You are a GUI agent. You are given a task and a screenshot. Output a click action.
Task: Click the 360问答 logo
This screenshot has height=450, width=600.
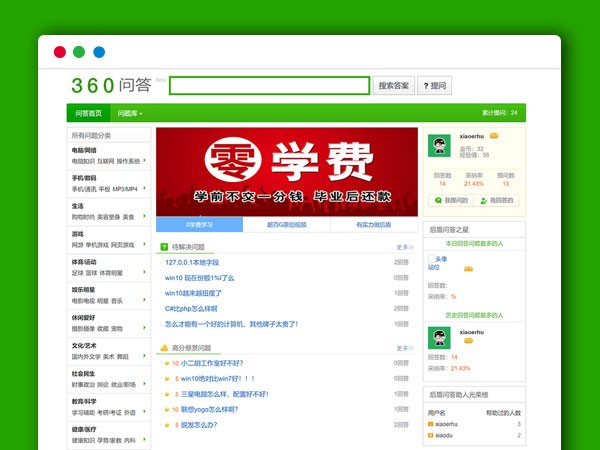coord(111,85)
